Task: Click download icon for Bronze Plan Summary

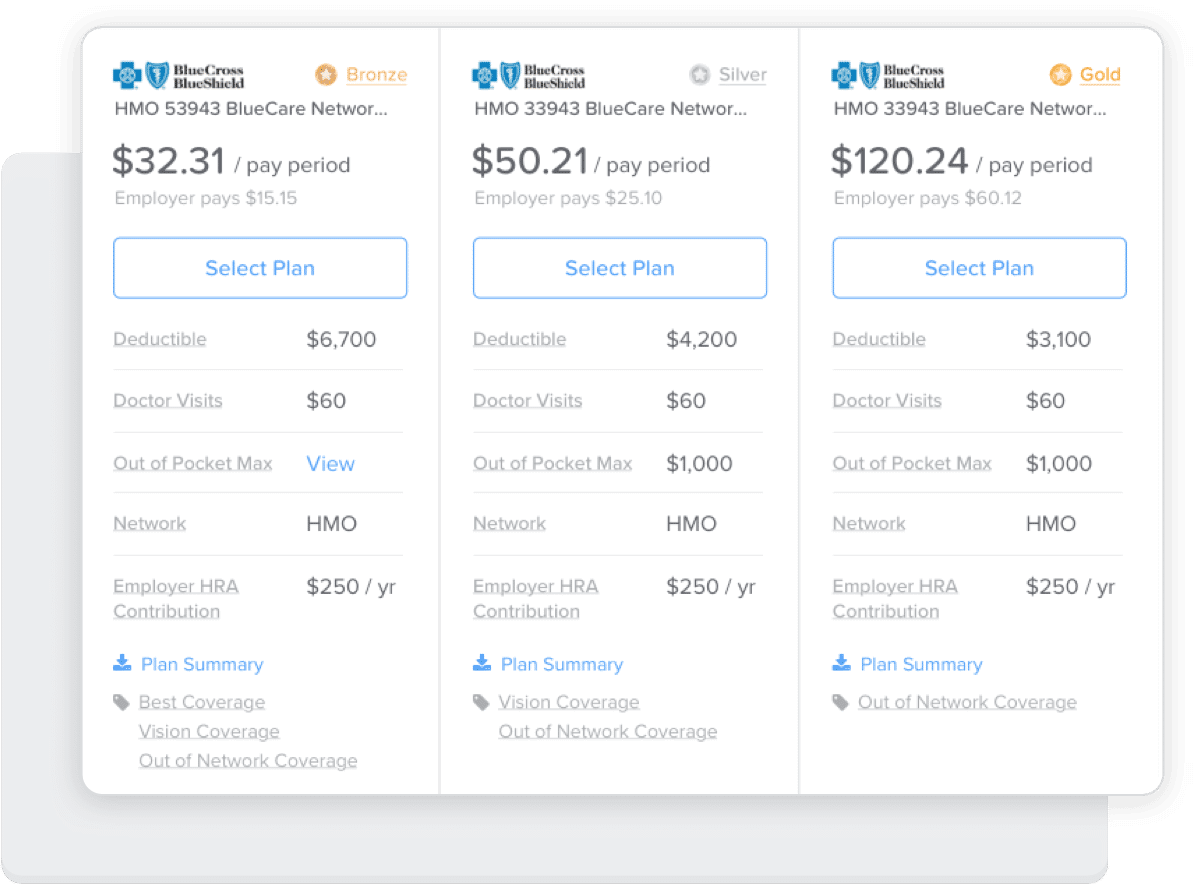Action: (x=122, y=663)
